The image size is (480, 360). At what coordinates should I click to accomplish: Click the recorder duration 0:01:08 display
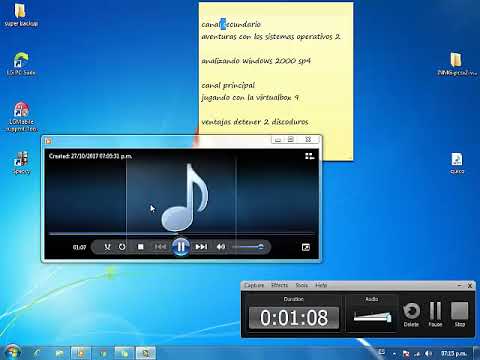pyautogui.click(x=294, y=317)
